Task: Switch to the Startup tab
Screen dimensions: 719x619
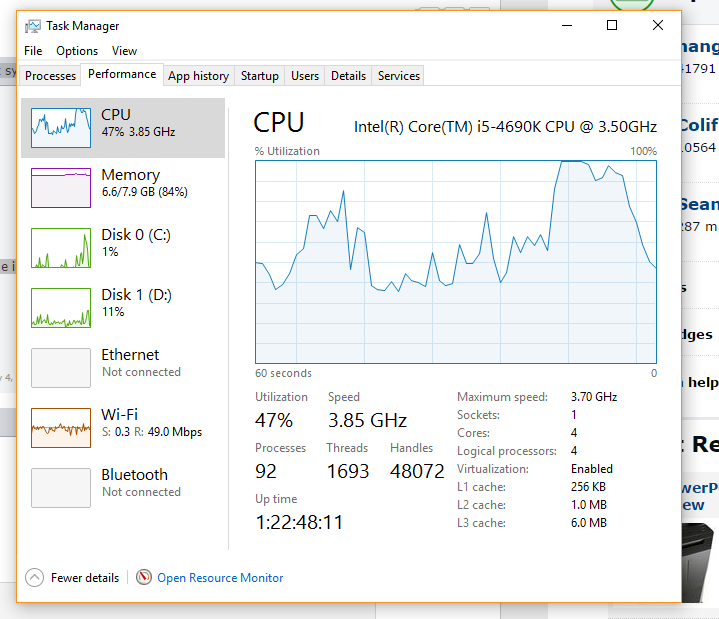Action: (x=260, y=76)
